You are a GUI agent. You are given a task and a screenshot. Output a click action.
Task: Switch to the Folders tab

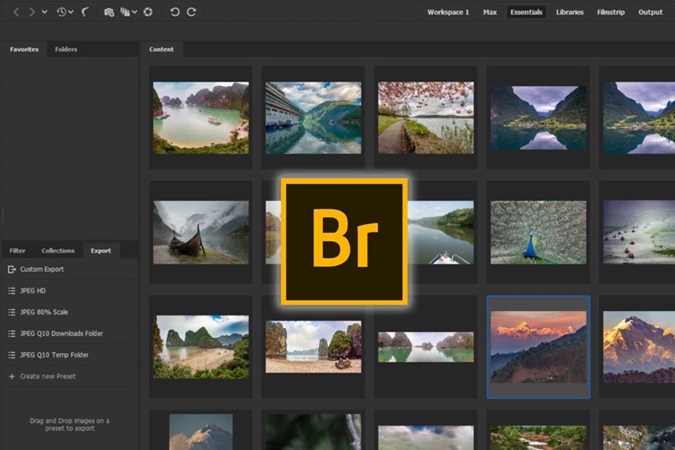tap(66, 49)
